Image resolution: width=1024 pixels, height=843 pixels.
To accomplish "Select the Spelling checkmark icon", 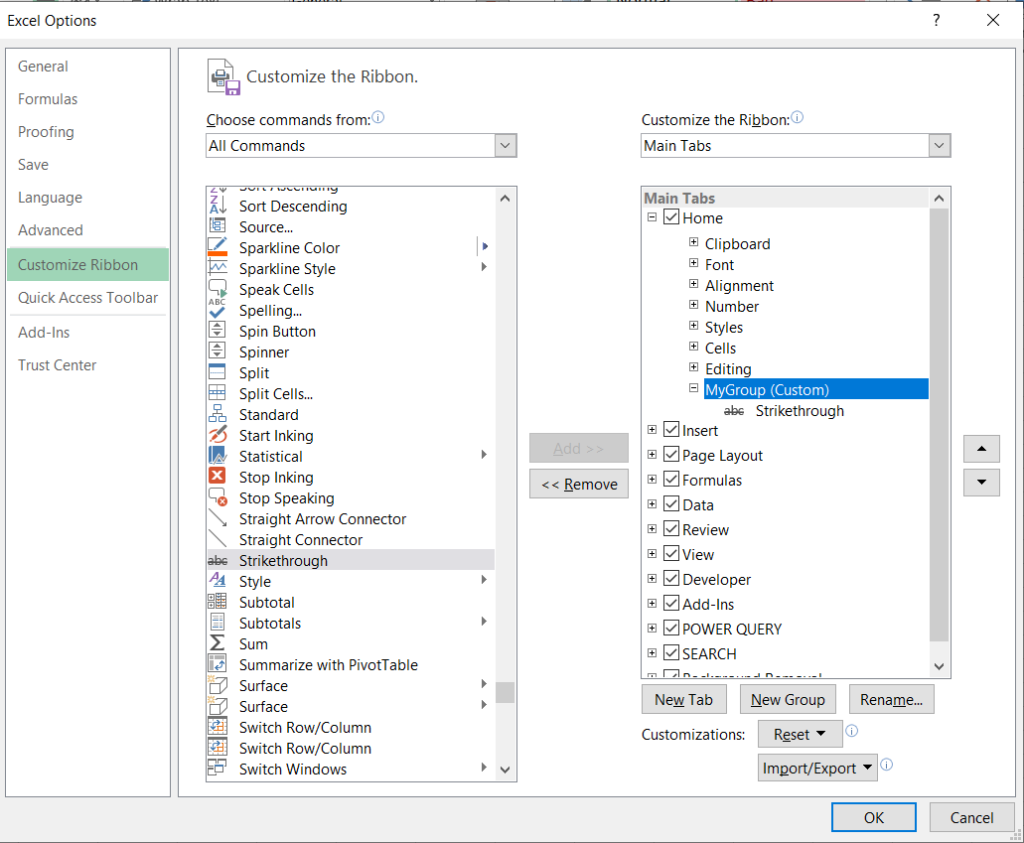I will pyautogui.click(x=217, y=311).
